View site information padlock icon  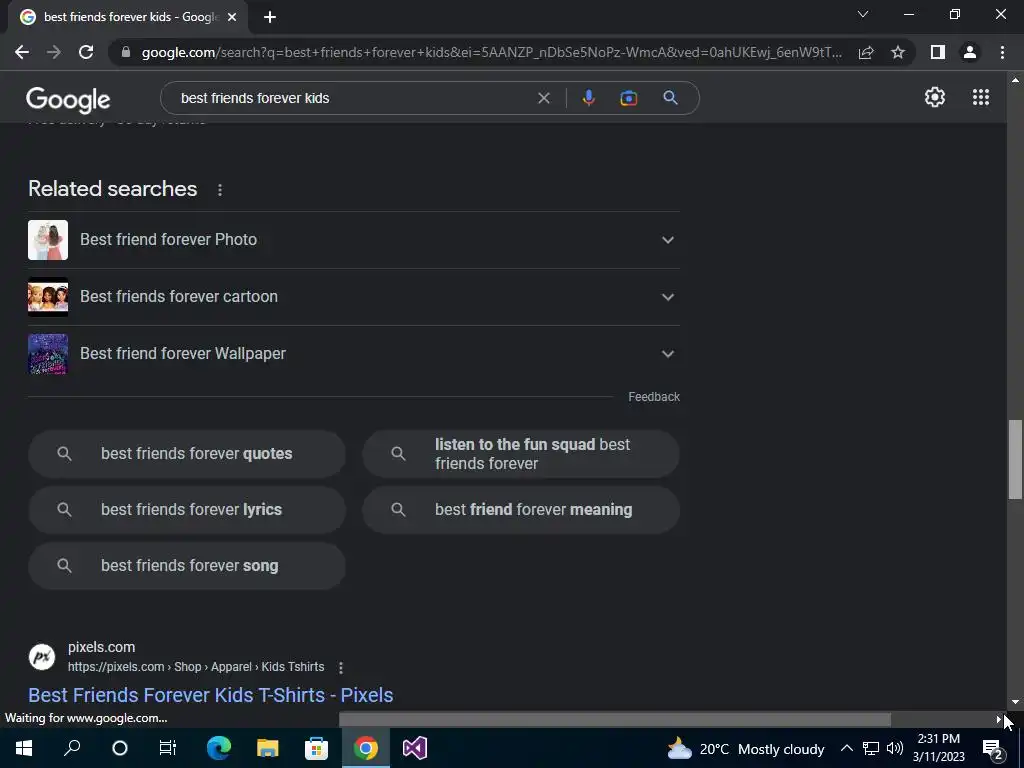tap(126, 52)
